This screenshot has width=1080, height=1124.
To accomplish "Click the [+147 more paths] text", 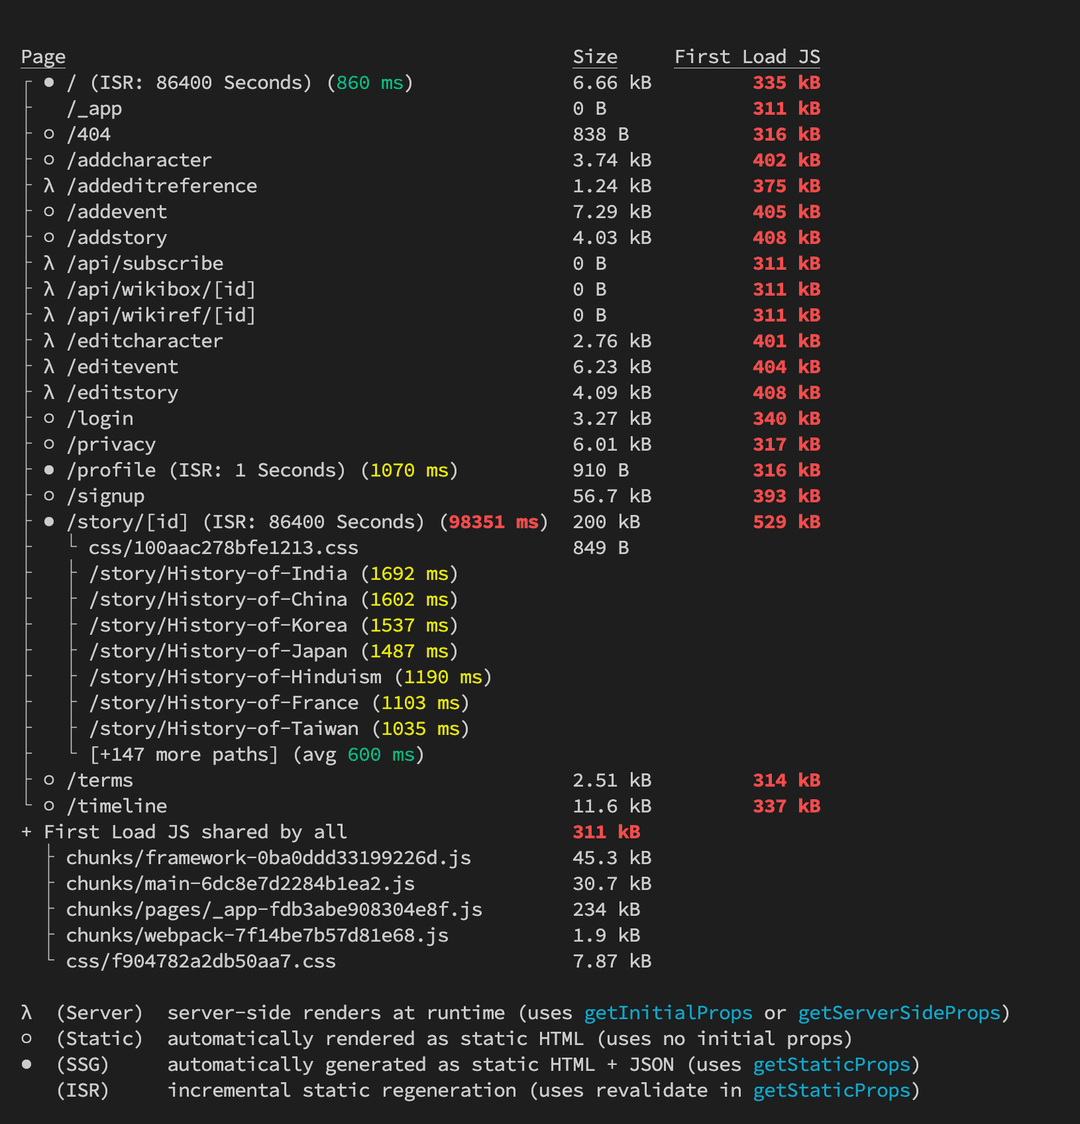I will [183, 754].
